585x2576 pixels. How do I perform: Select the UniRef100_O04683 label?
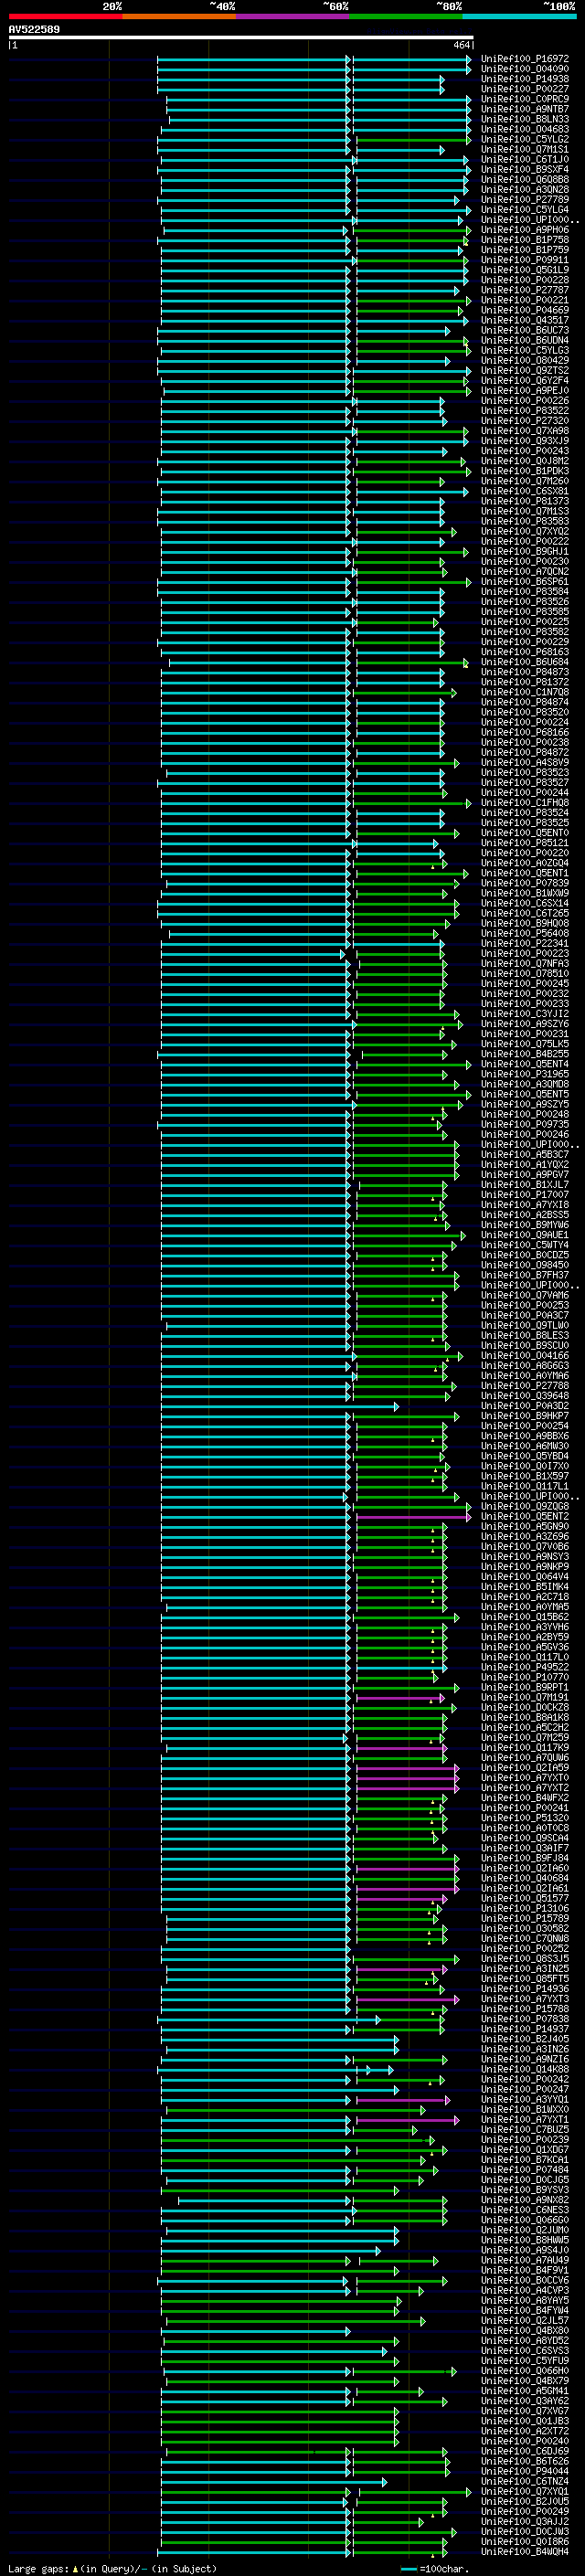pyautogui.click(x=525, y=129)
